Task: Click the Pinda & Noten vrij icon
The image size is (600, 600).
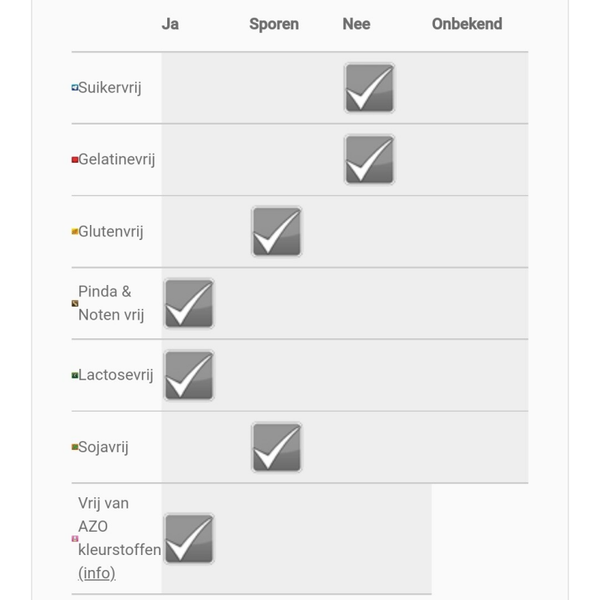Action: coord(75,303)
